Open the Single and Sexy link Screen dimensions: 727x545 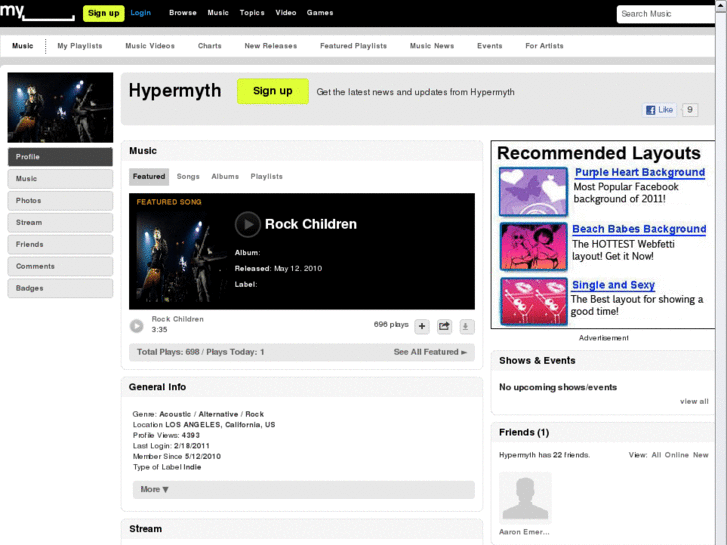coord(613,285)
